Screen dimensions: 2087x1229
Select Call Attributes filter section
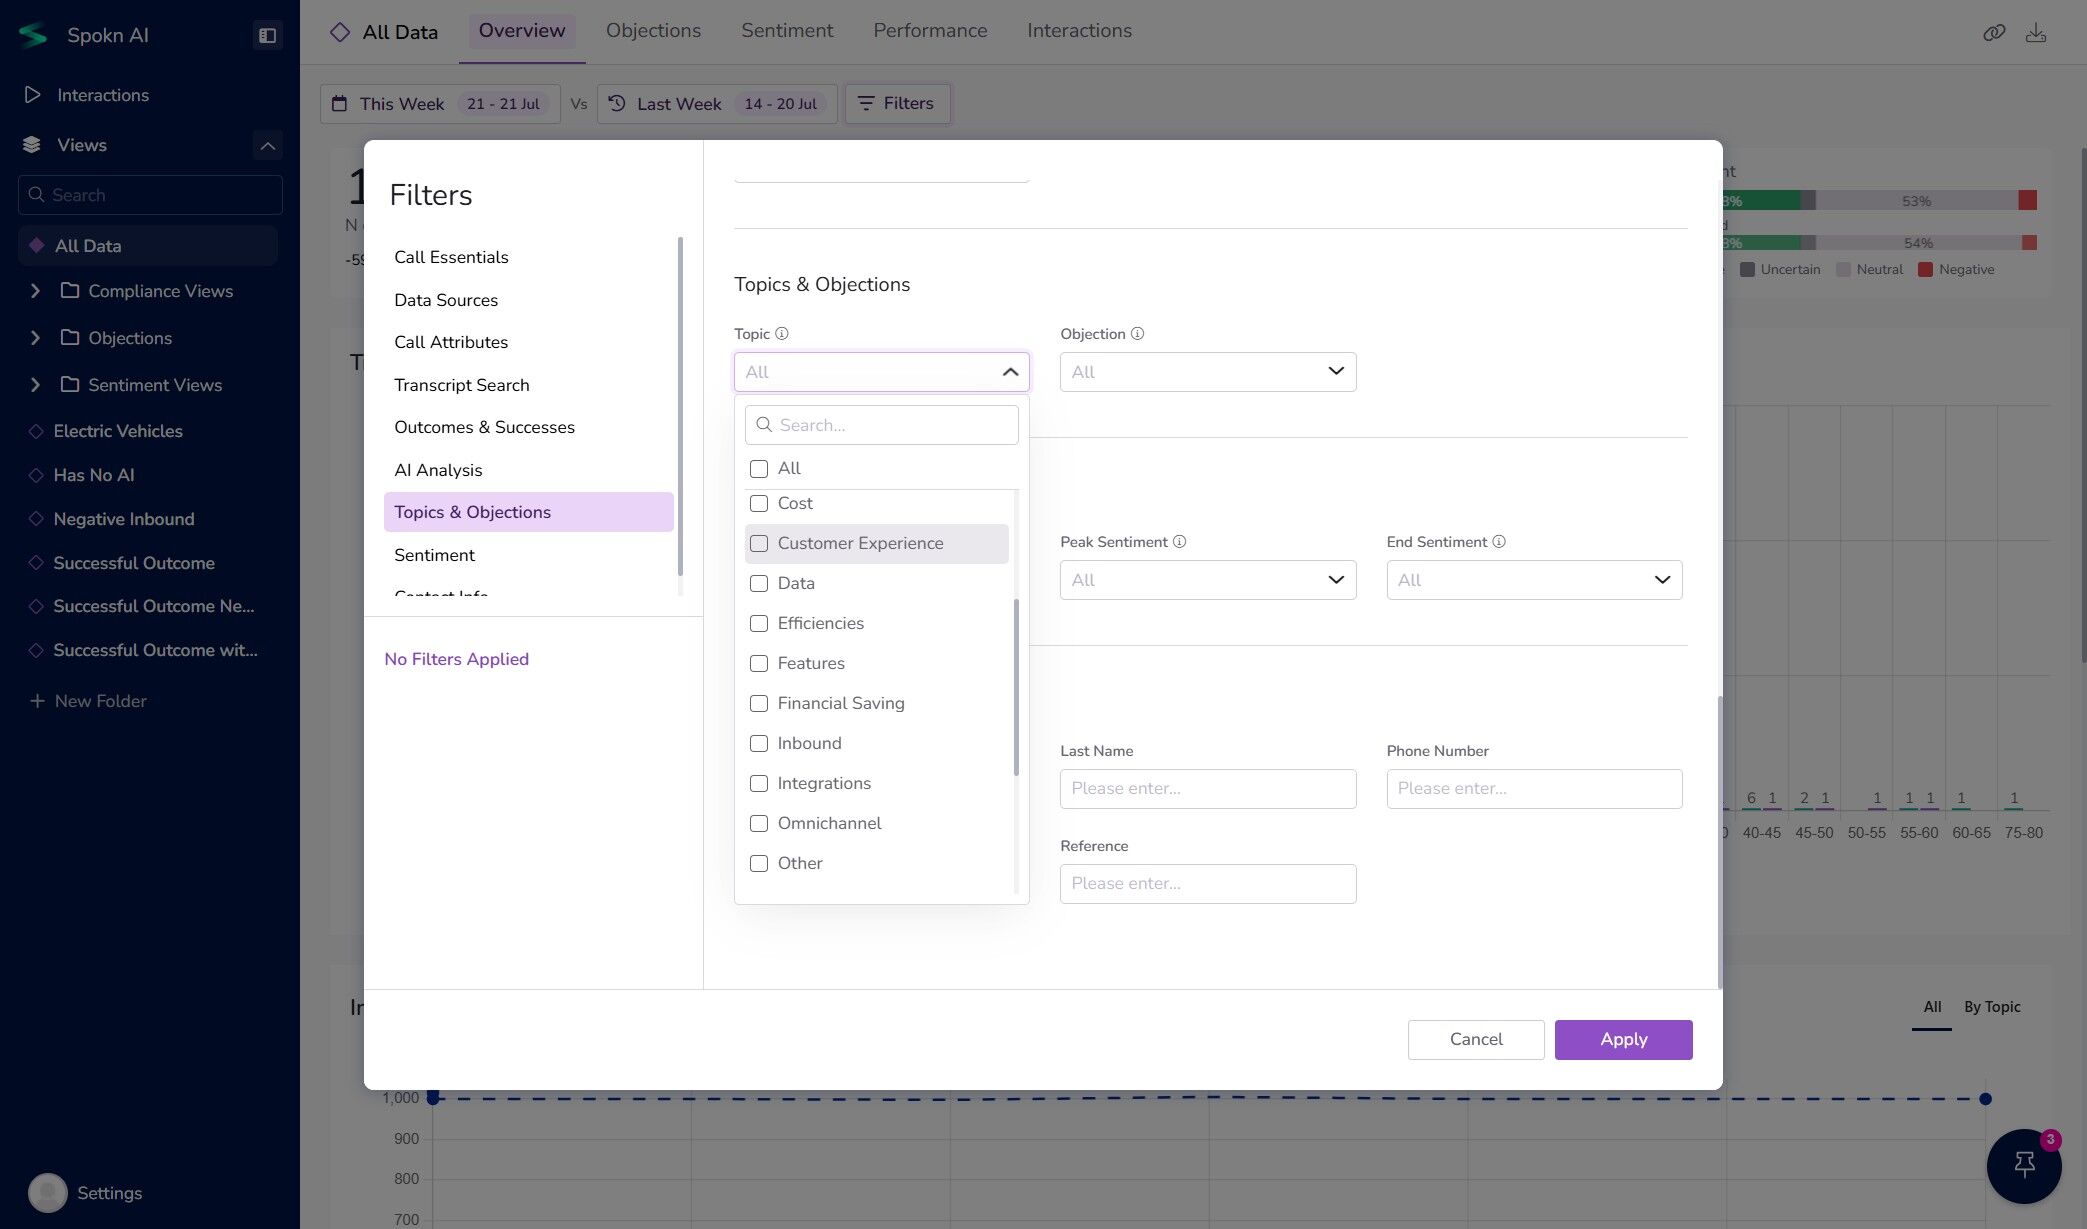click(451, 342)
